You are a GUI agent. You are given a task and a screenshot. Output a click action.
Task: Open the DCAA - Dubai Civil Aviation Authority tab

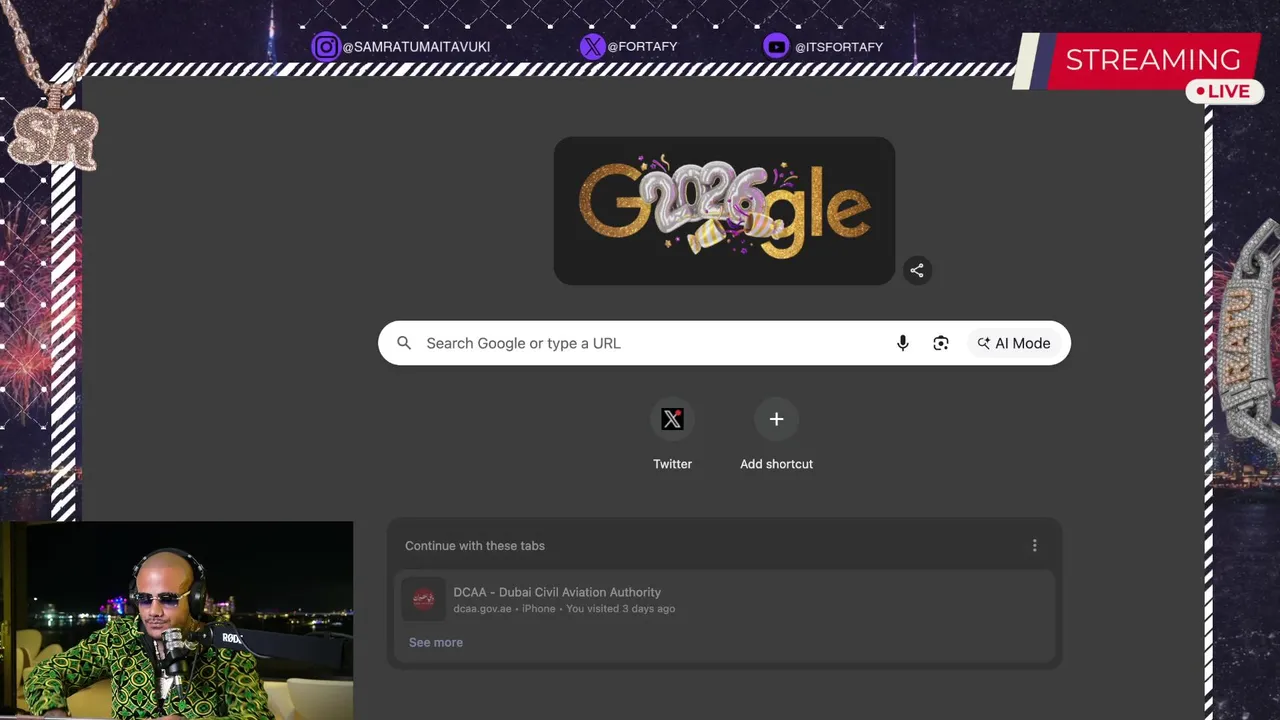724,599
